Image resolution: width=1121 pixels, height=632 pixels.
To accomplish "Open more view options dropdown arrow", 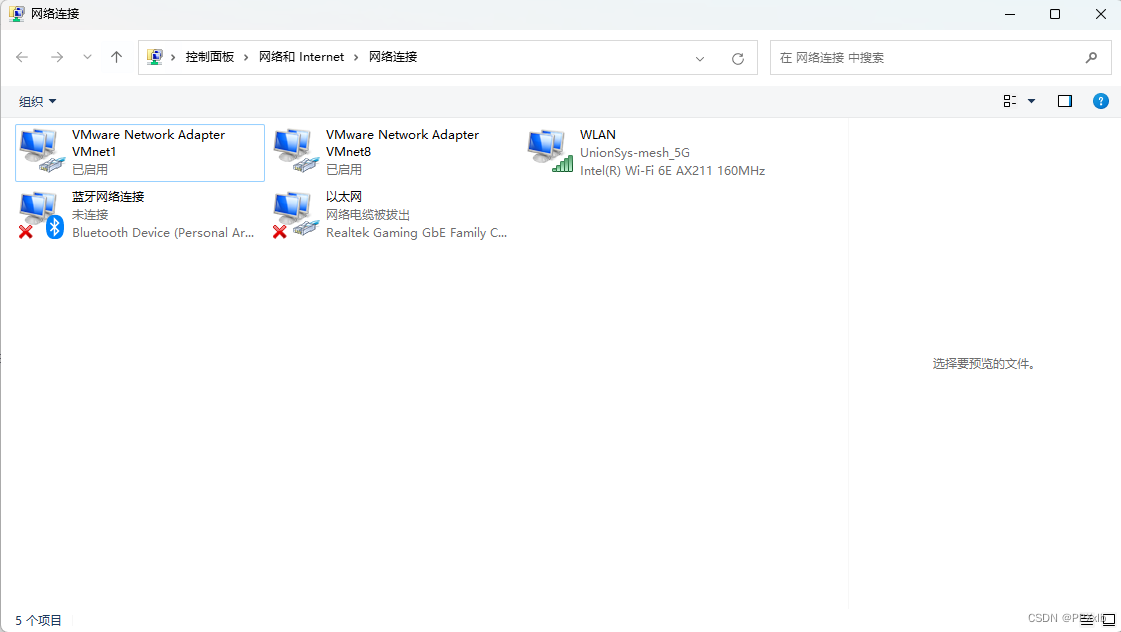I will point(1031,102).
